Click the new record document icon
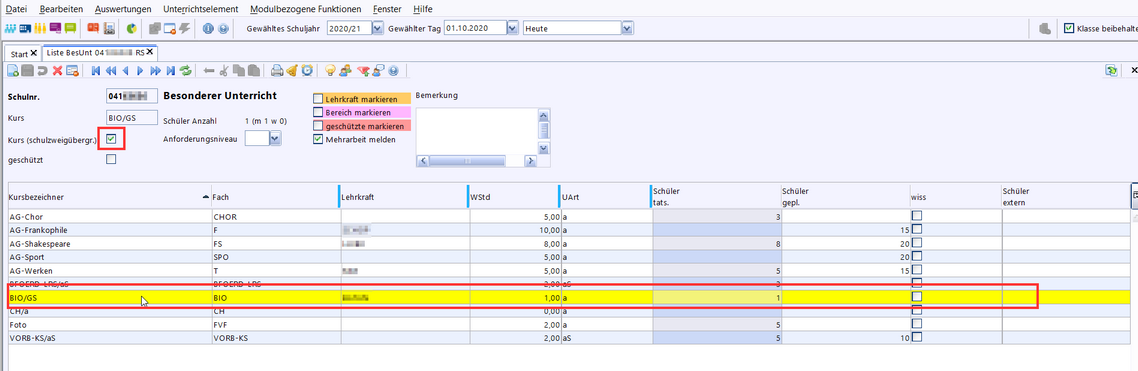Viewport: 1138px width, 371px height. [12, 71]
